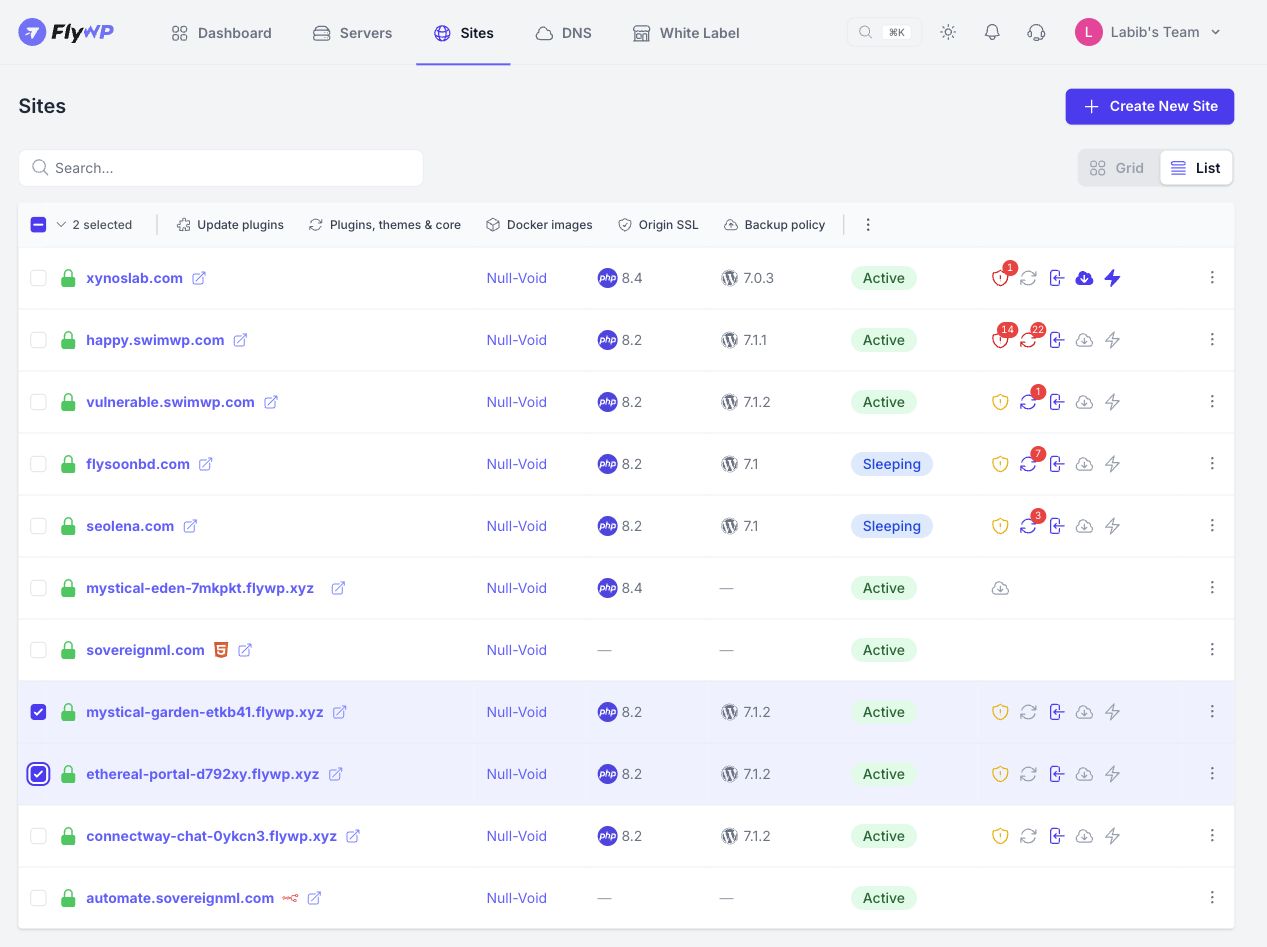Viewport: 1267px width, 947px height.
Task: Expand the '2 selected' dropdown chevron
Action: 61,225
